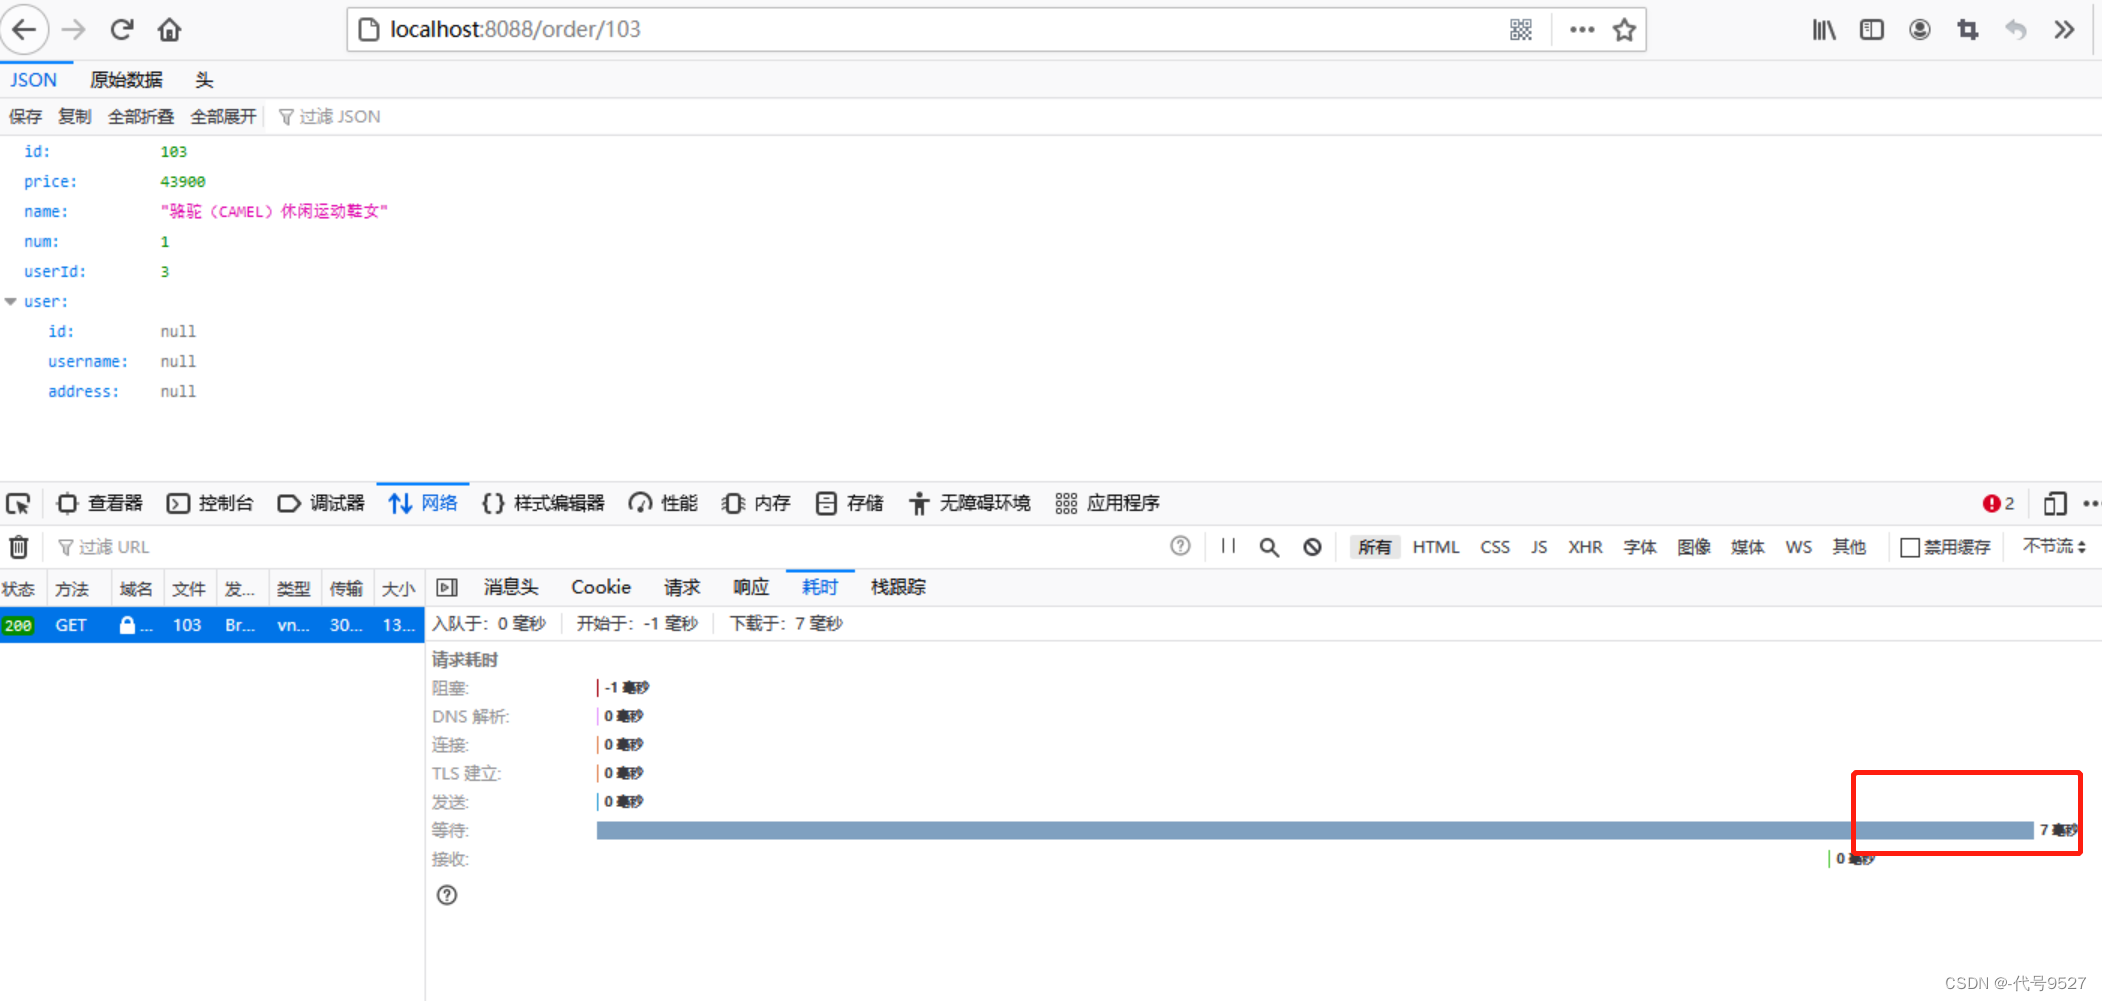2102x1001 pixels.
Task: Filter requests by 图像
Action: (1694, 547)
